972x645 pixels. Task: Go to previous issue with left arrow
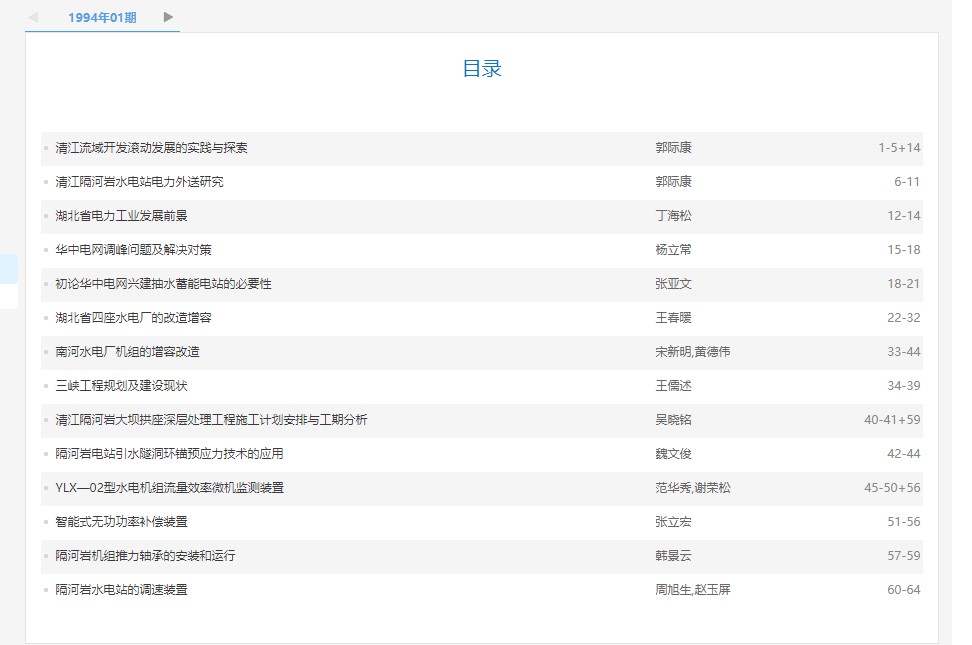33,17
